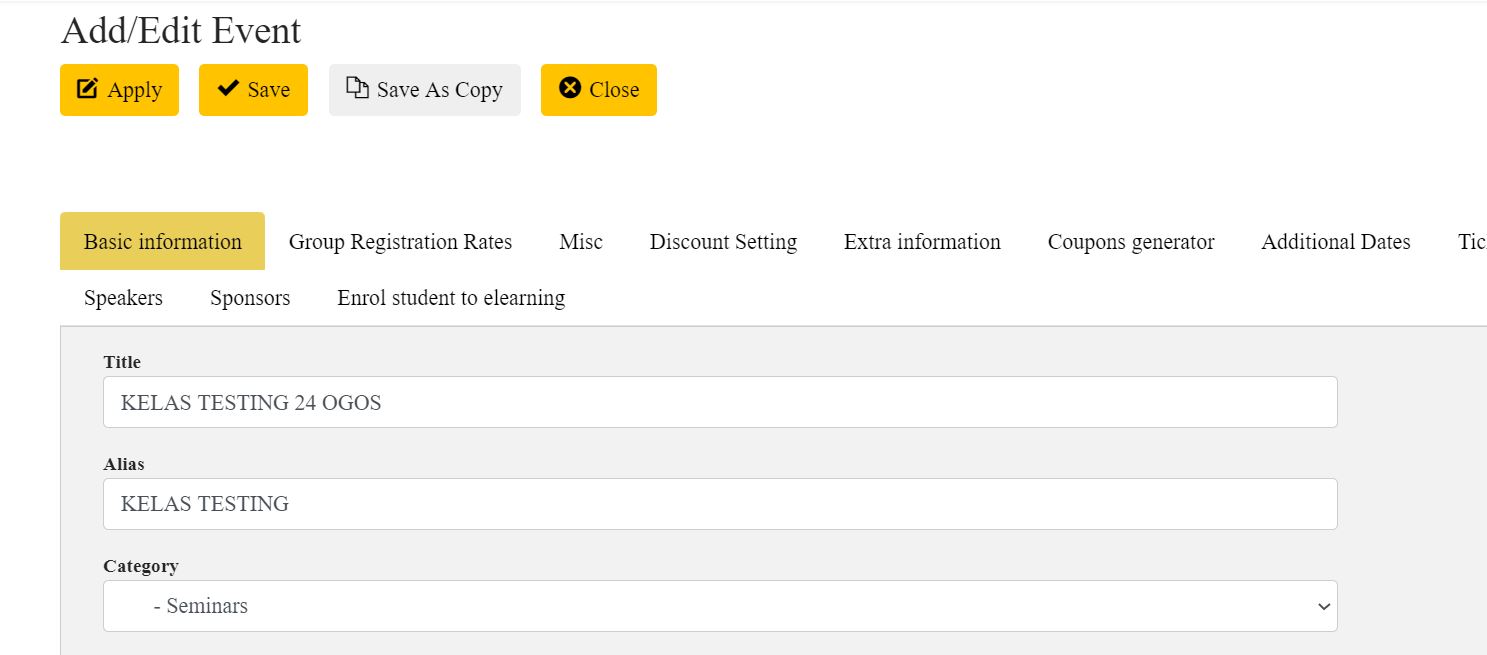Image resolution: width=1487 pixels, height=655 pixels.
Task: Open the Group Registration Rates tab
Action: click(x=400, y=242)
